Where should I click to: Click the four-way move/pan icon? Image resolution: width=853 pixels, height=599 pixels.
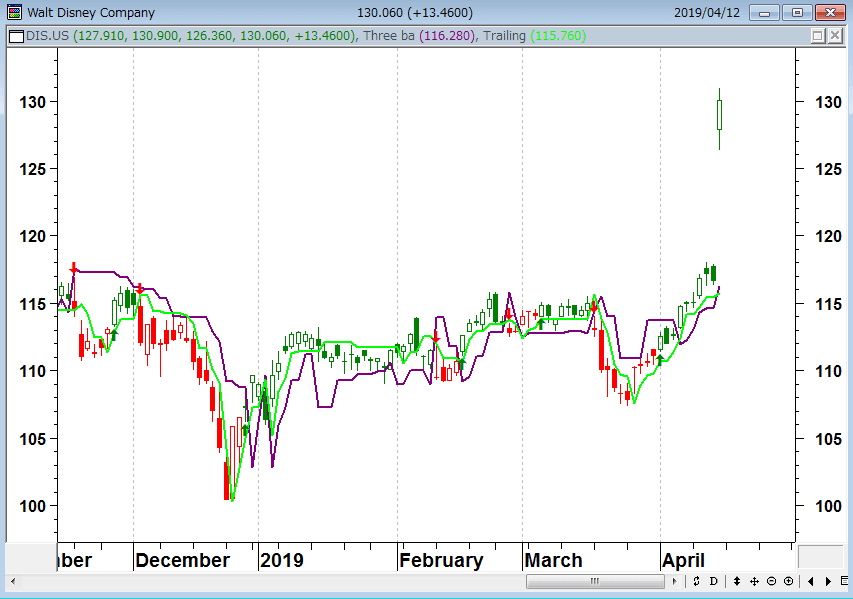754,582
